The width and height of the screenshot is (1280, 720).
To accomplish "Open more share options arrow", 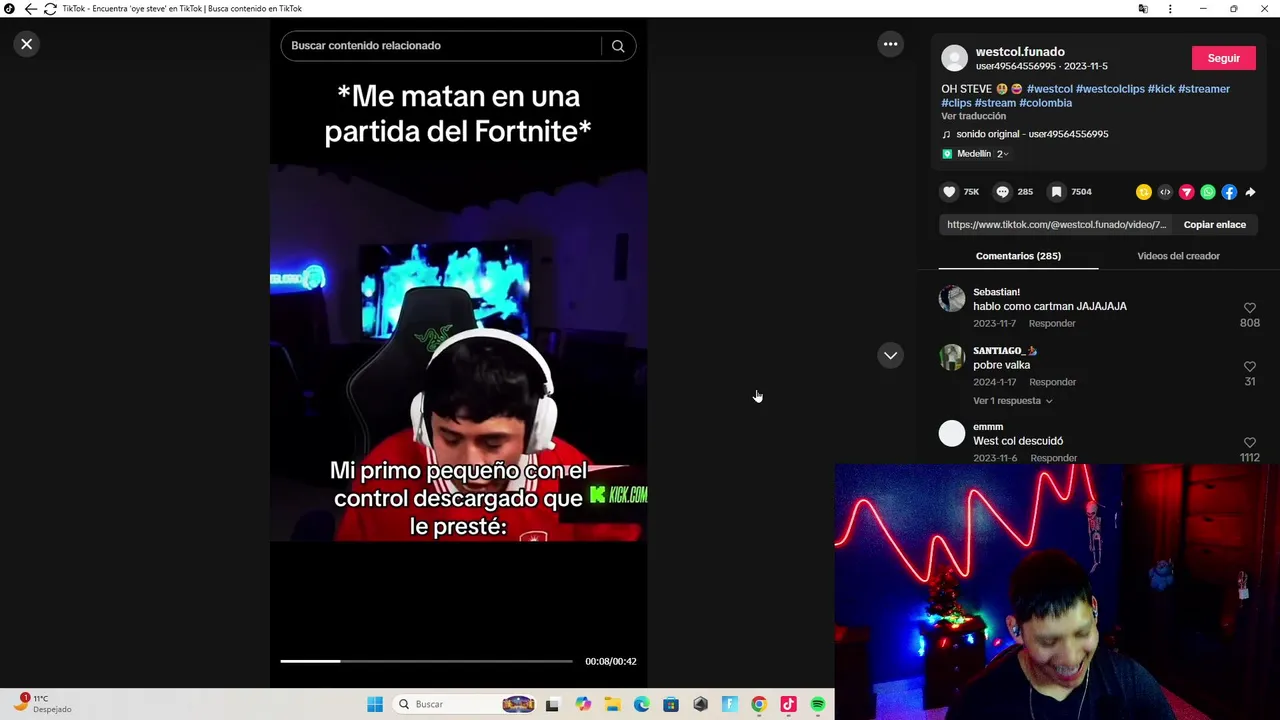I will (x=1250, y=192).
